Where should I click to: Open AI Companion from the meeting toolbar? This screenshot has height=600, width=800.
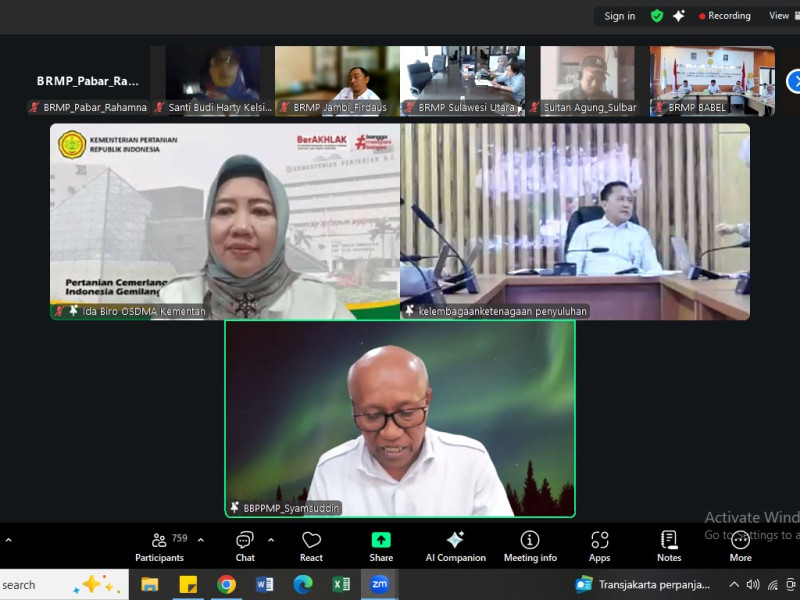(x=455, y=546)
